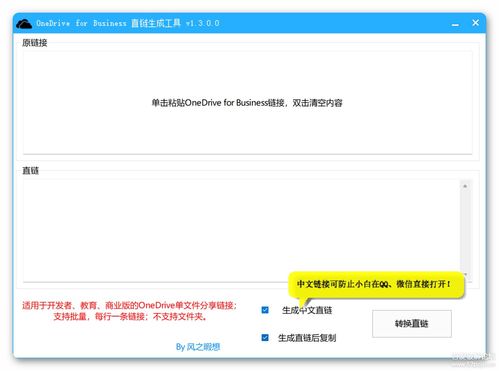Click the red text 适用于开发者、教育、商业版
The image size is (499, 371).
[80, 305]
